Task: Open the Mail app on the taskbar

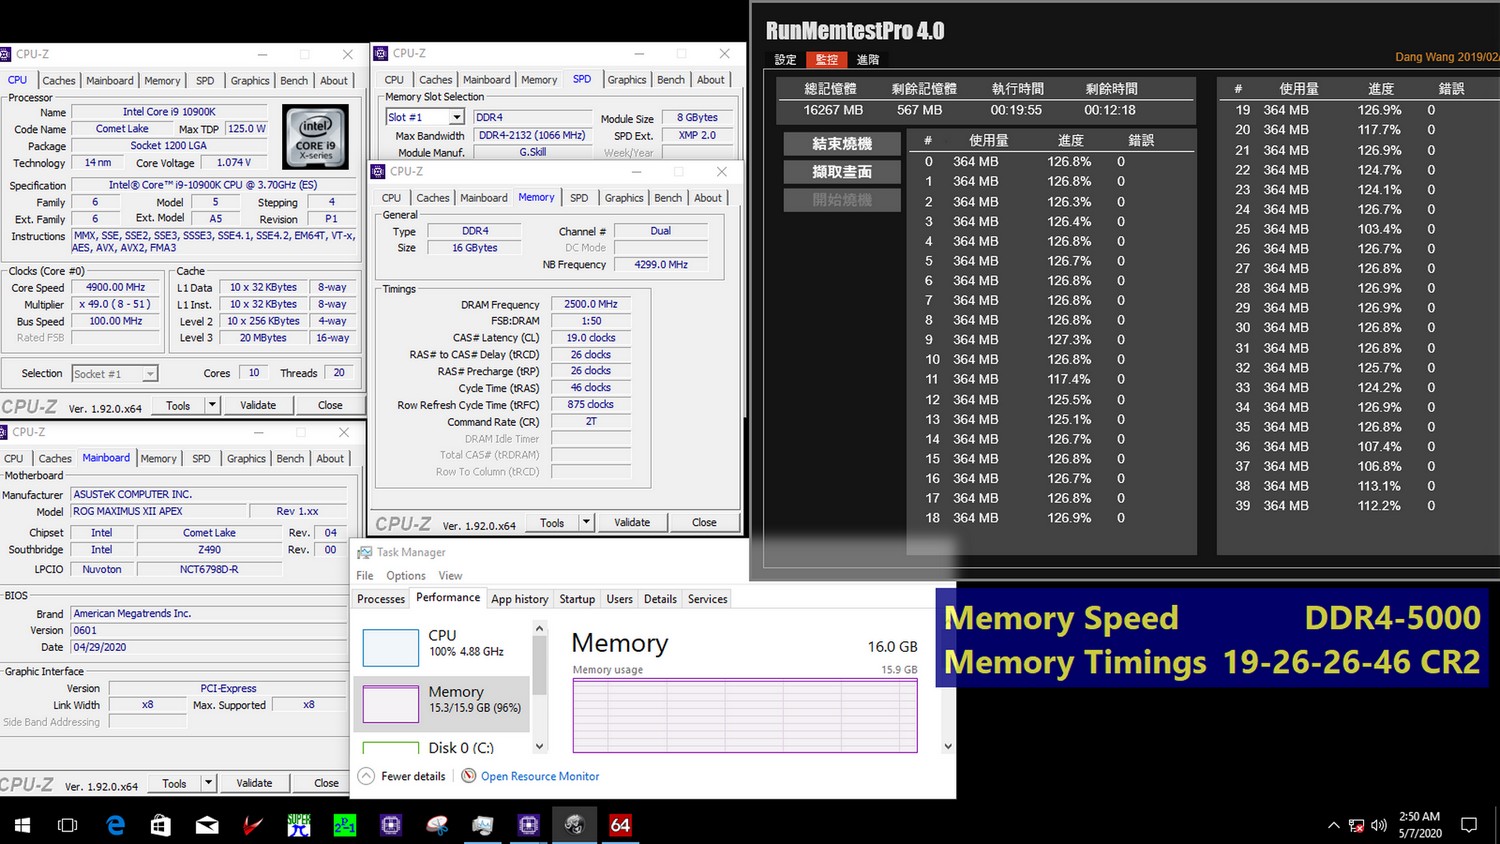Action: pyautogui.click(x=207, y=825)
